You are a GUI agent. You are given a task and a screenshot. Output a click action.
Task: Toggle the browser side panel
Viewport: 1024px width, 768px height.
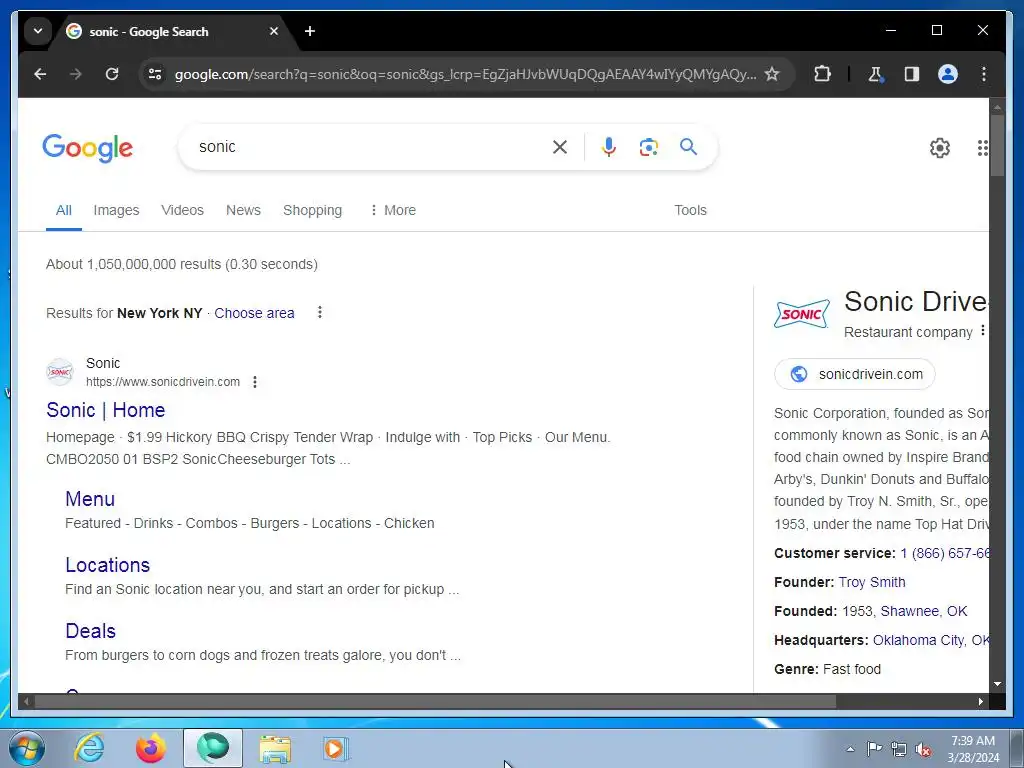coord(912,74)
